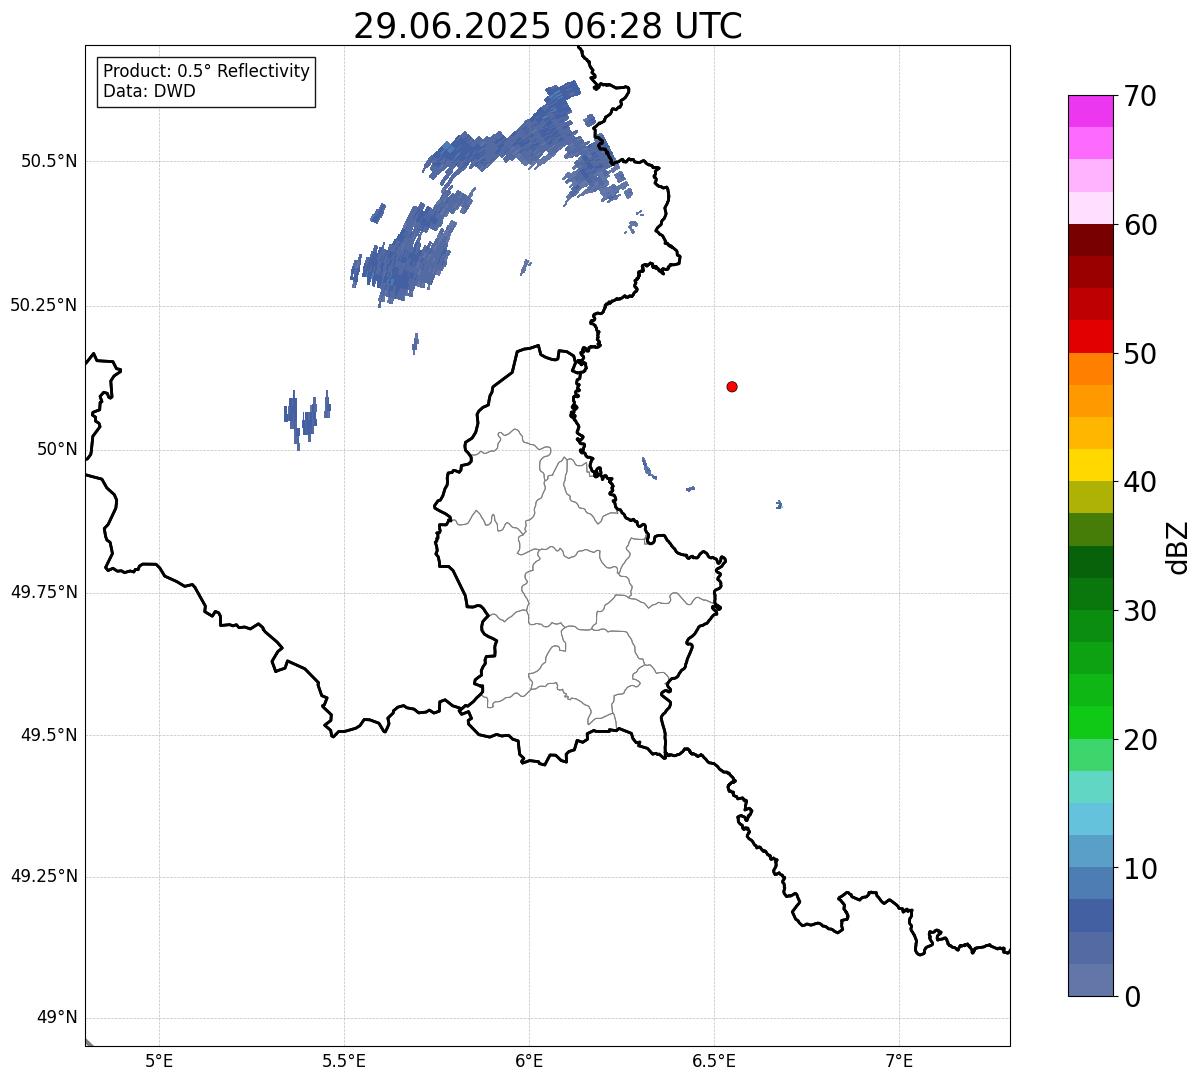Image resolution: width=1202 pixels, height=1081 pixels.
Task: Click the latitude label 49°N
Action: [x=57, y=1018]
